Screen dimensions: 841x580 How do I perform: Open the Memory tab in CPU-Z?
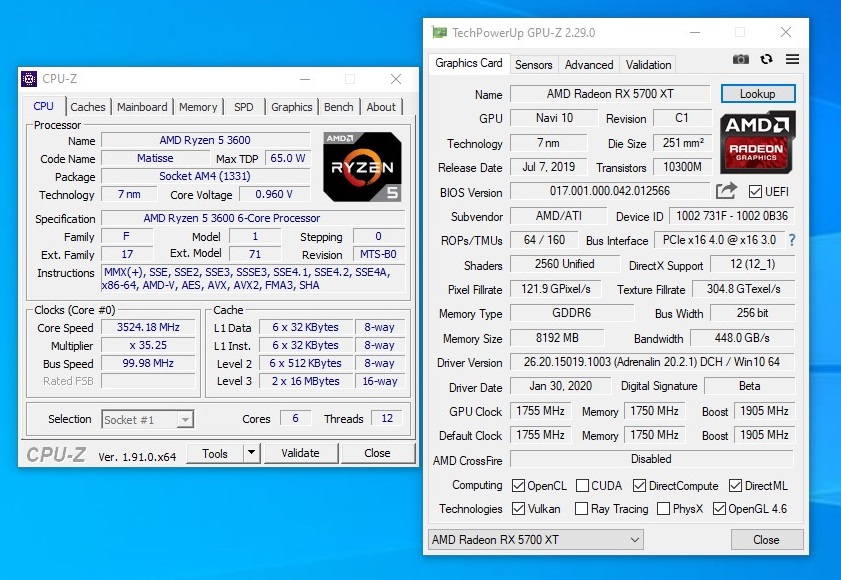pyautogui.click(x=198, y=107)
